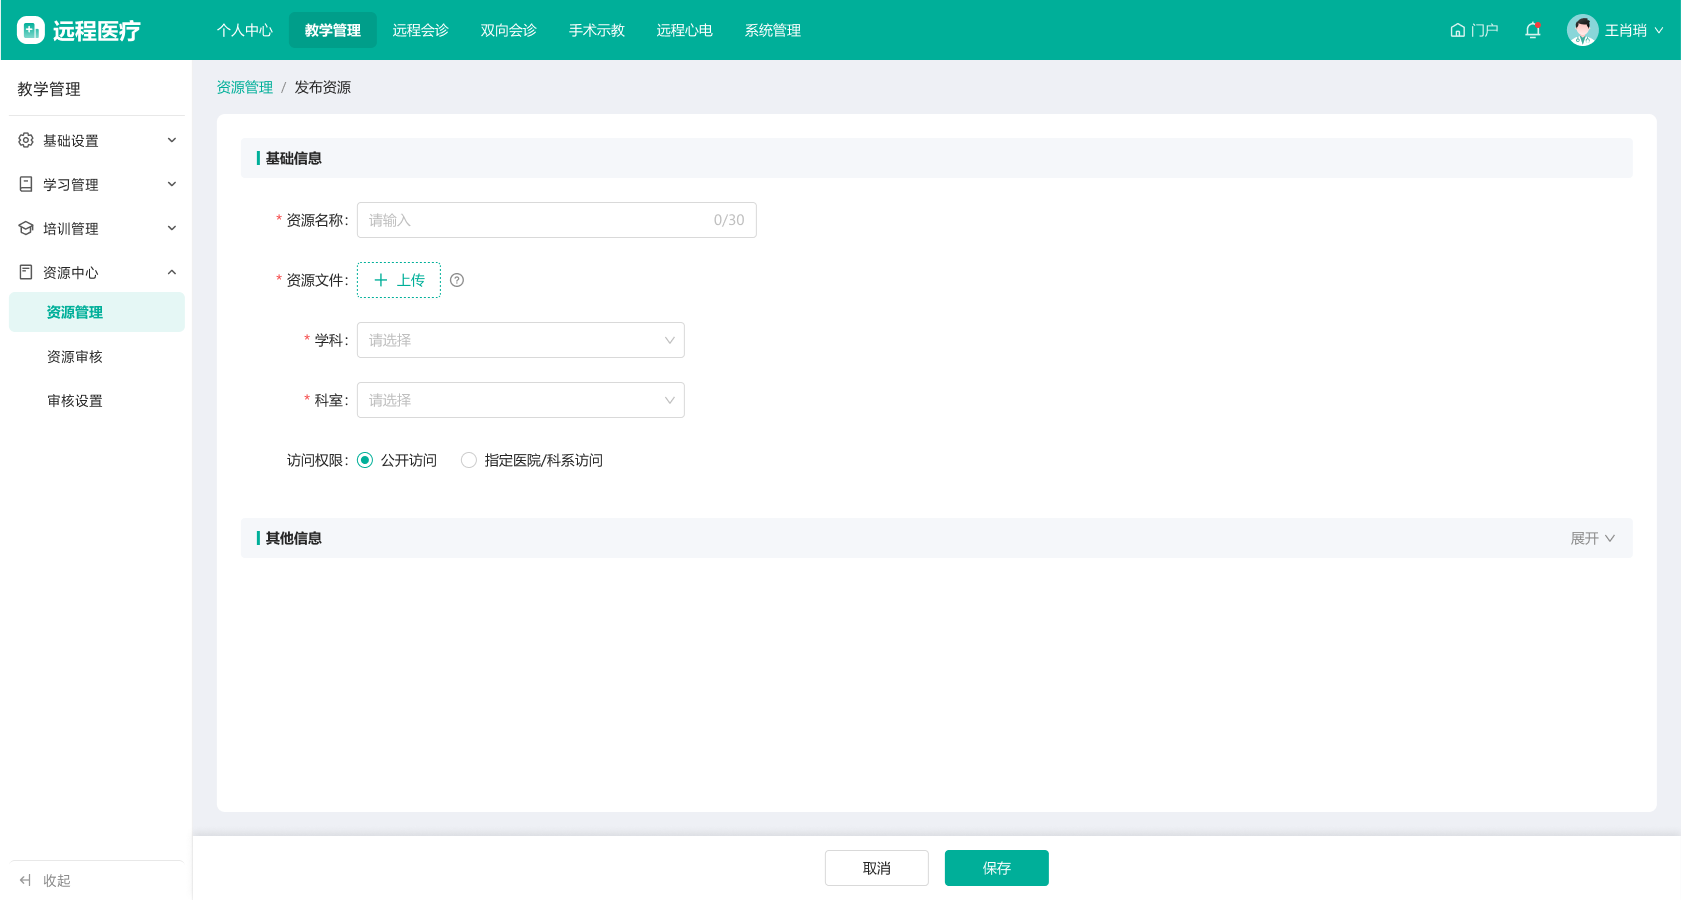Open the 学科 dropdown
Viewport: 1681px width, 900px height.
[520, 340]
